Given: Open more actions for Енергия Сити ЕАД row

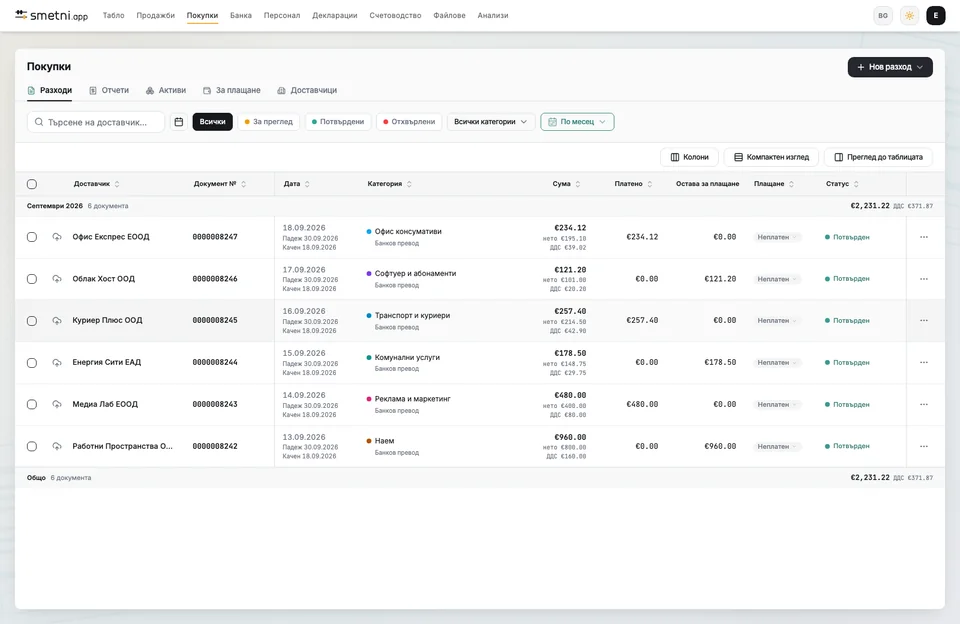Looking at the screenshot, I should click(x=924, y=363).
